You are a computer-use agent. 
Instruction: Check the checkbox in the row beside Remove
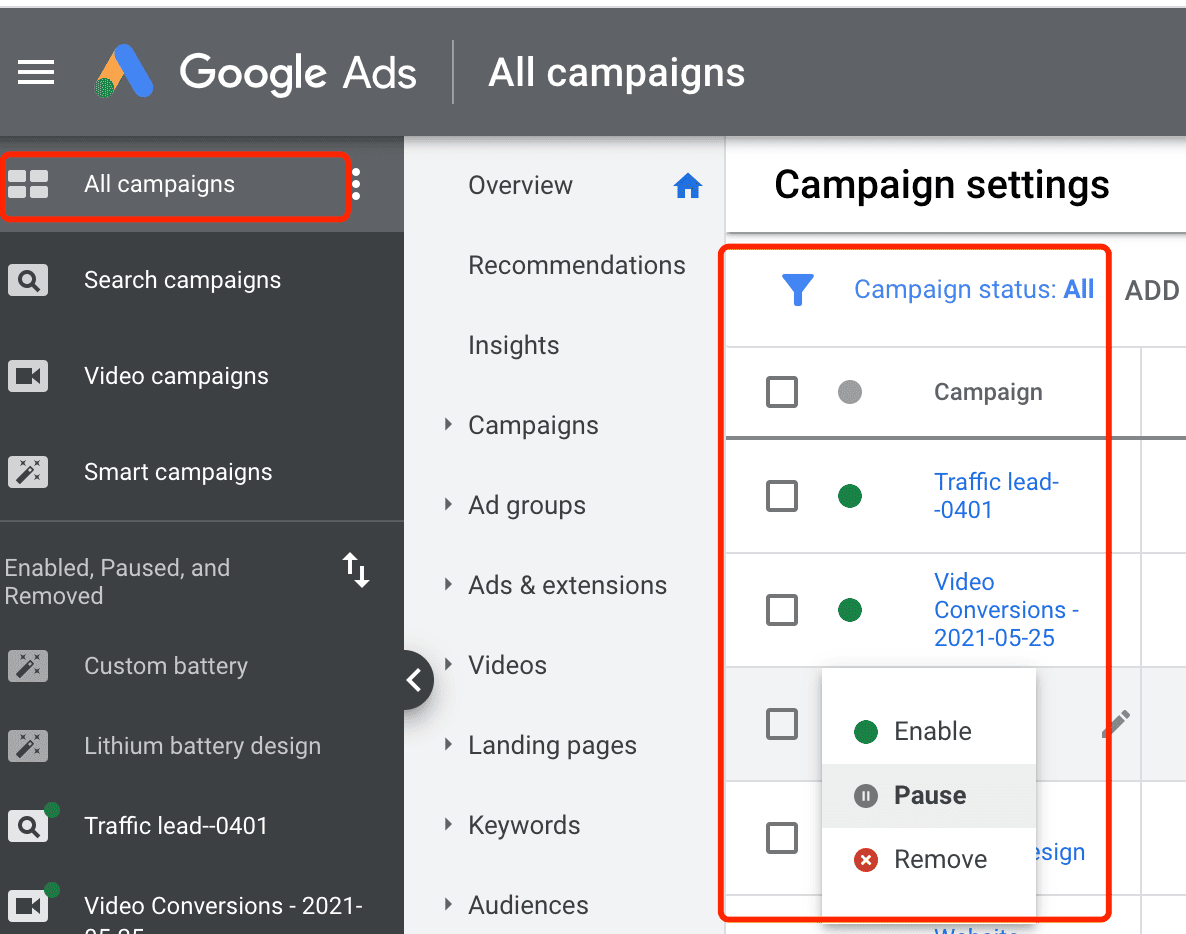click(782, 838)
